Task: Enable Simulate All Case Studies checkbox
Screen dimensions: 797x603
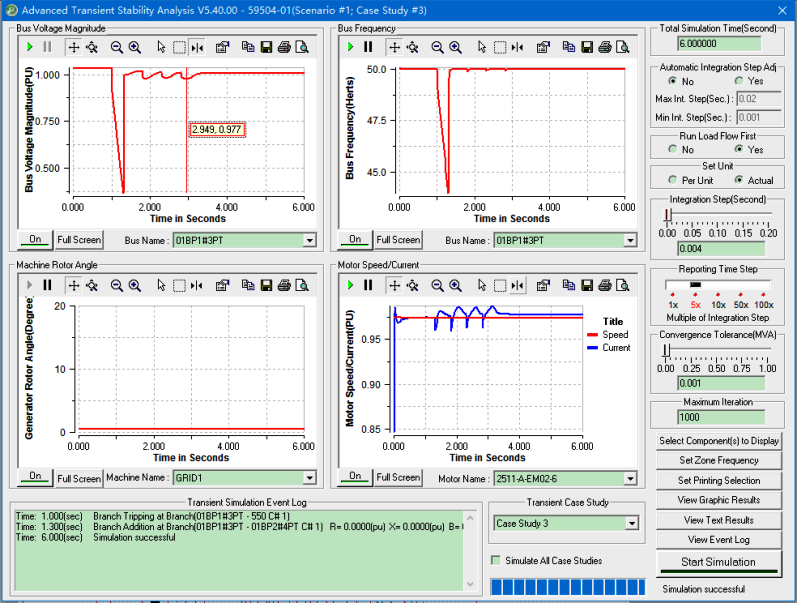Action: tap(496, 560)
